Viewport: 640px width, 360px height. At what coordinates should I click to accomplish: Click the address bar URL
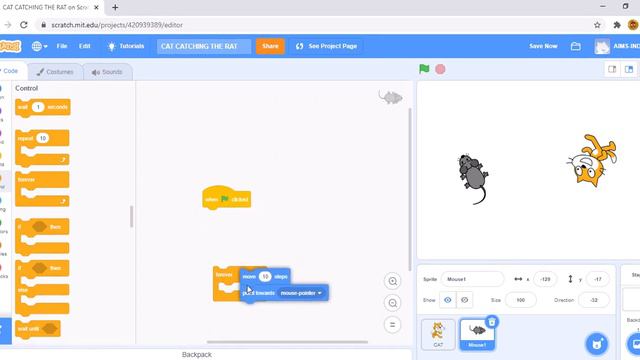coord(117,25)
